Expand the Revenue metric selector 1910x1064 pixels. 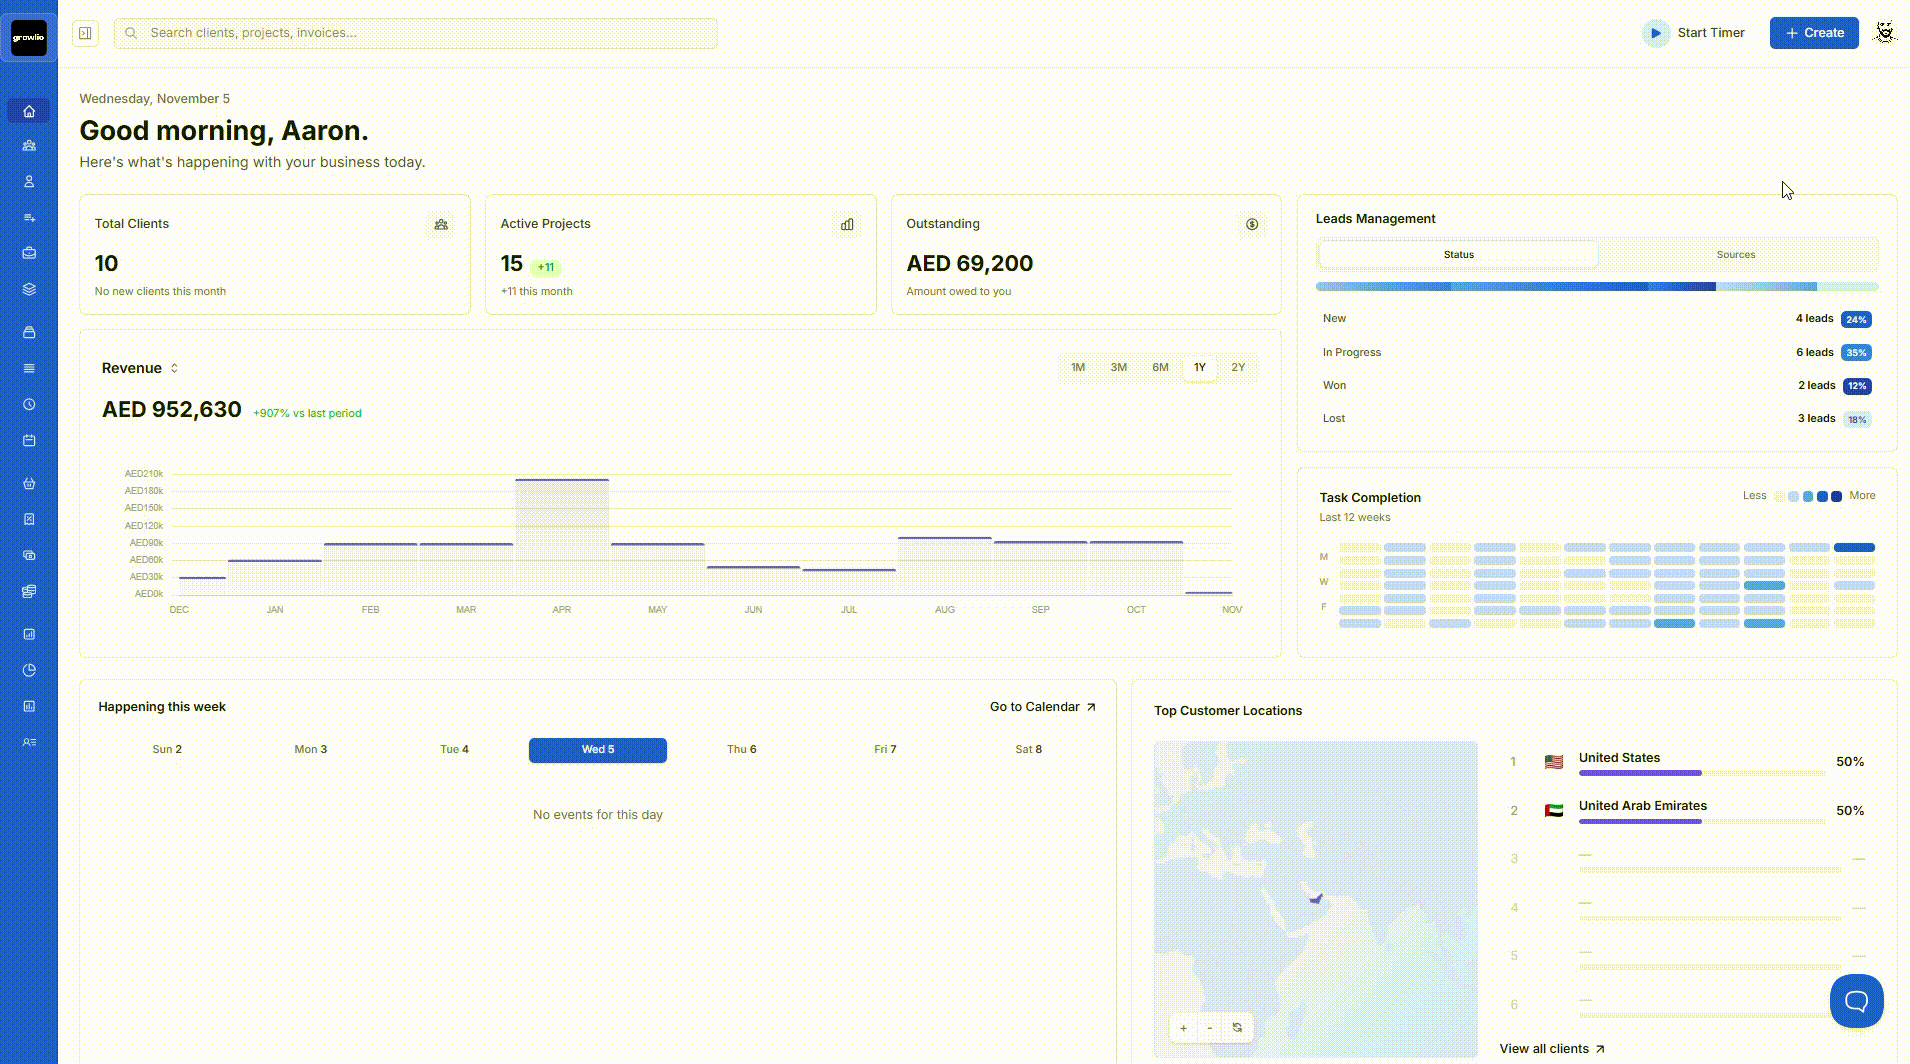pos(140,368)
